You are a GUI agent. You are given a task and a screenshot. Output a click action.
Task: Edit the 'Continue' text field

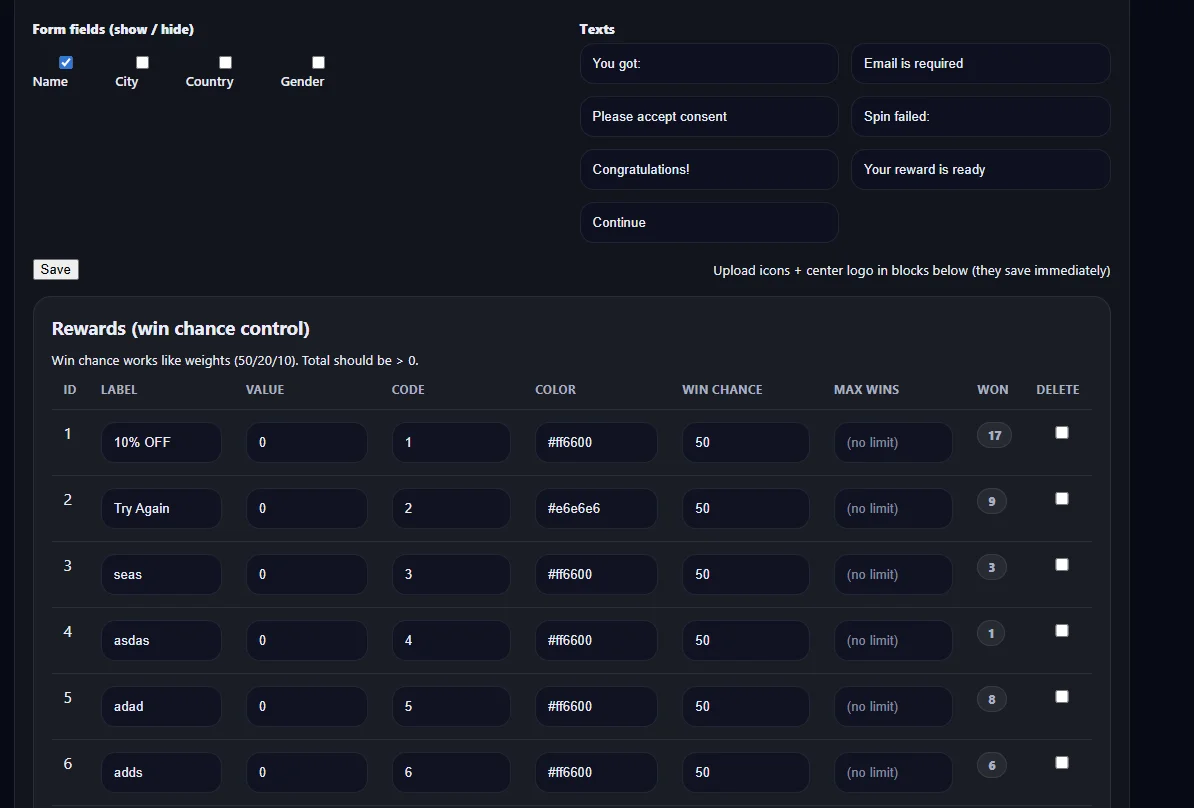click(709, 222)
